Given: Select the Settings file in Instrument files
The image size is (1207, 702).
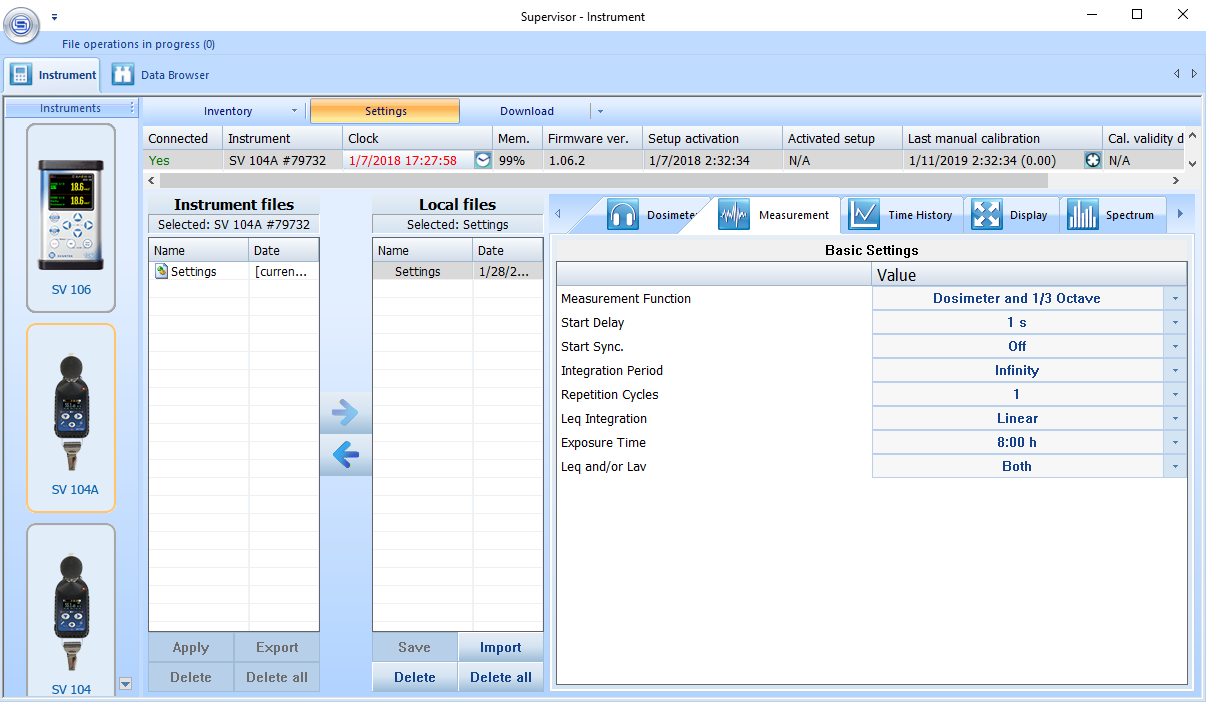Looking at the screenshot, I should click(193, 272).
